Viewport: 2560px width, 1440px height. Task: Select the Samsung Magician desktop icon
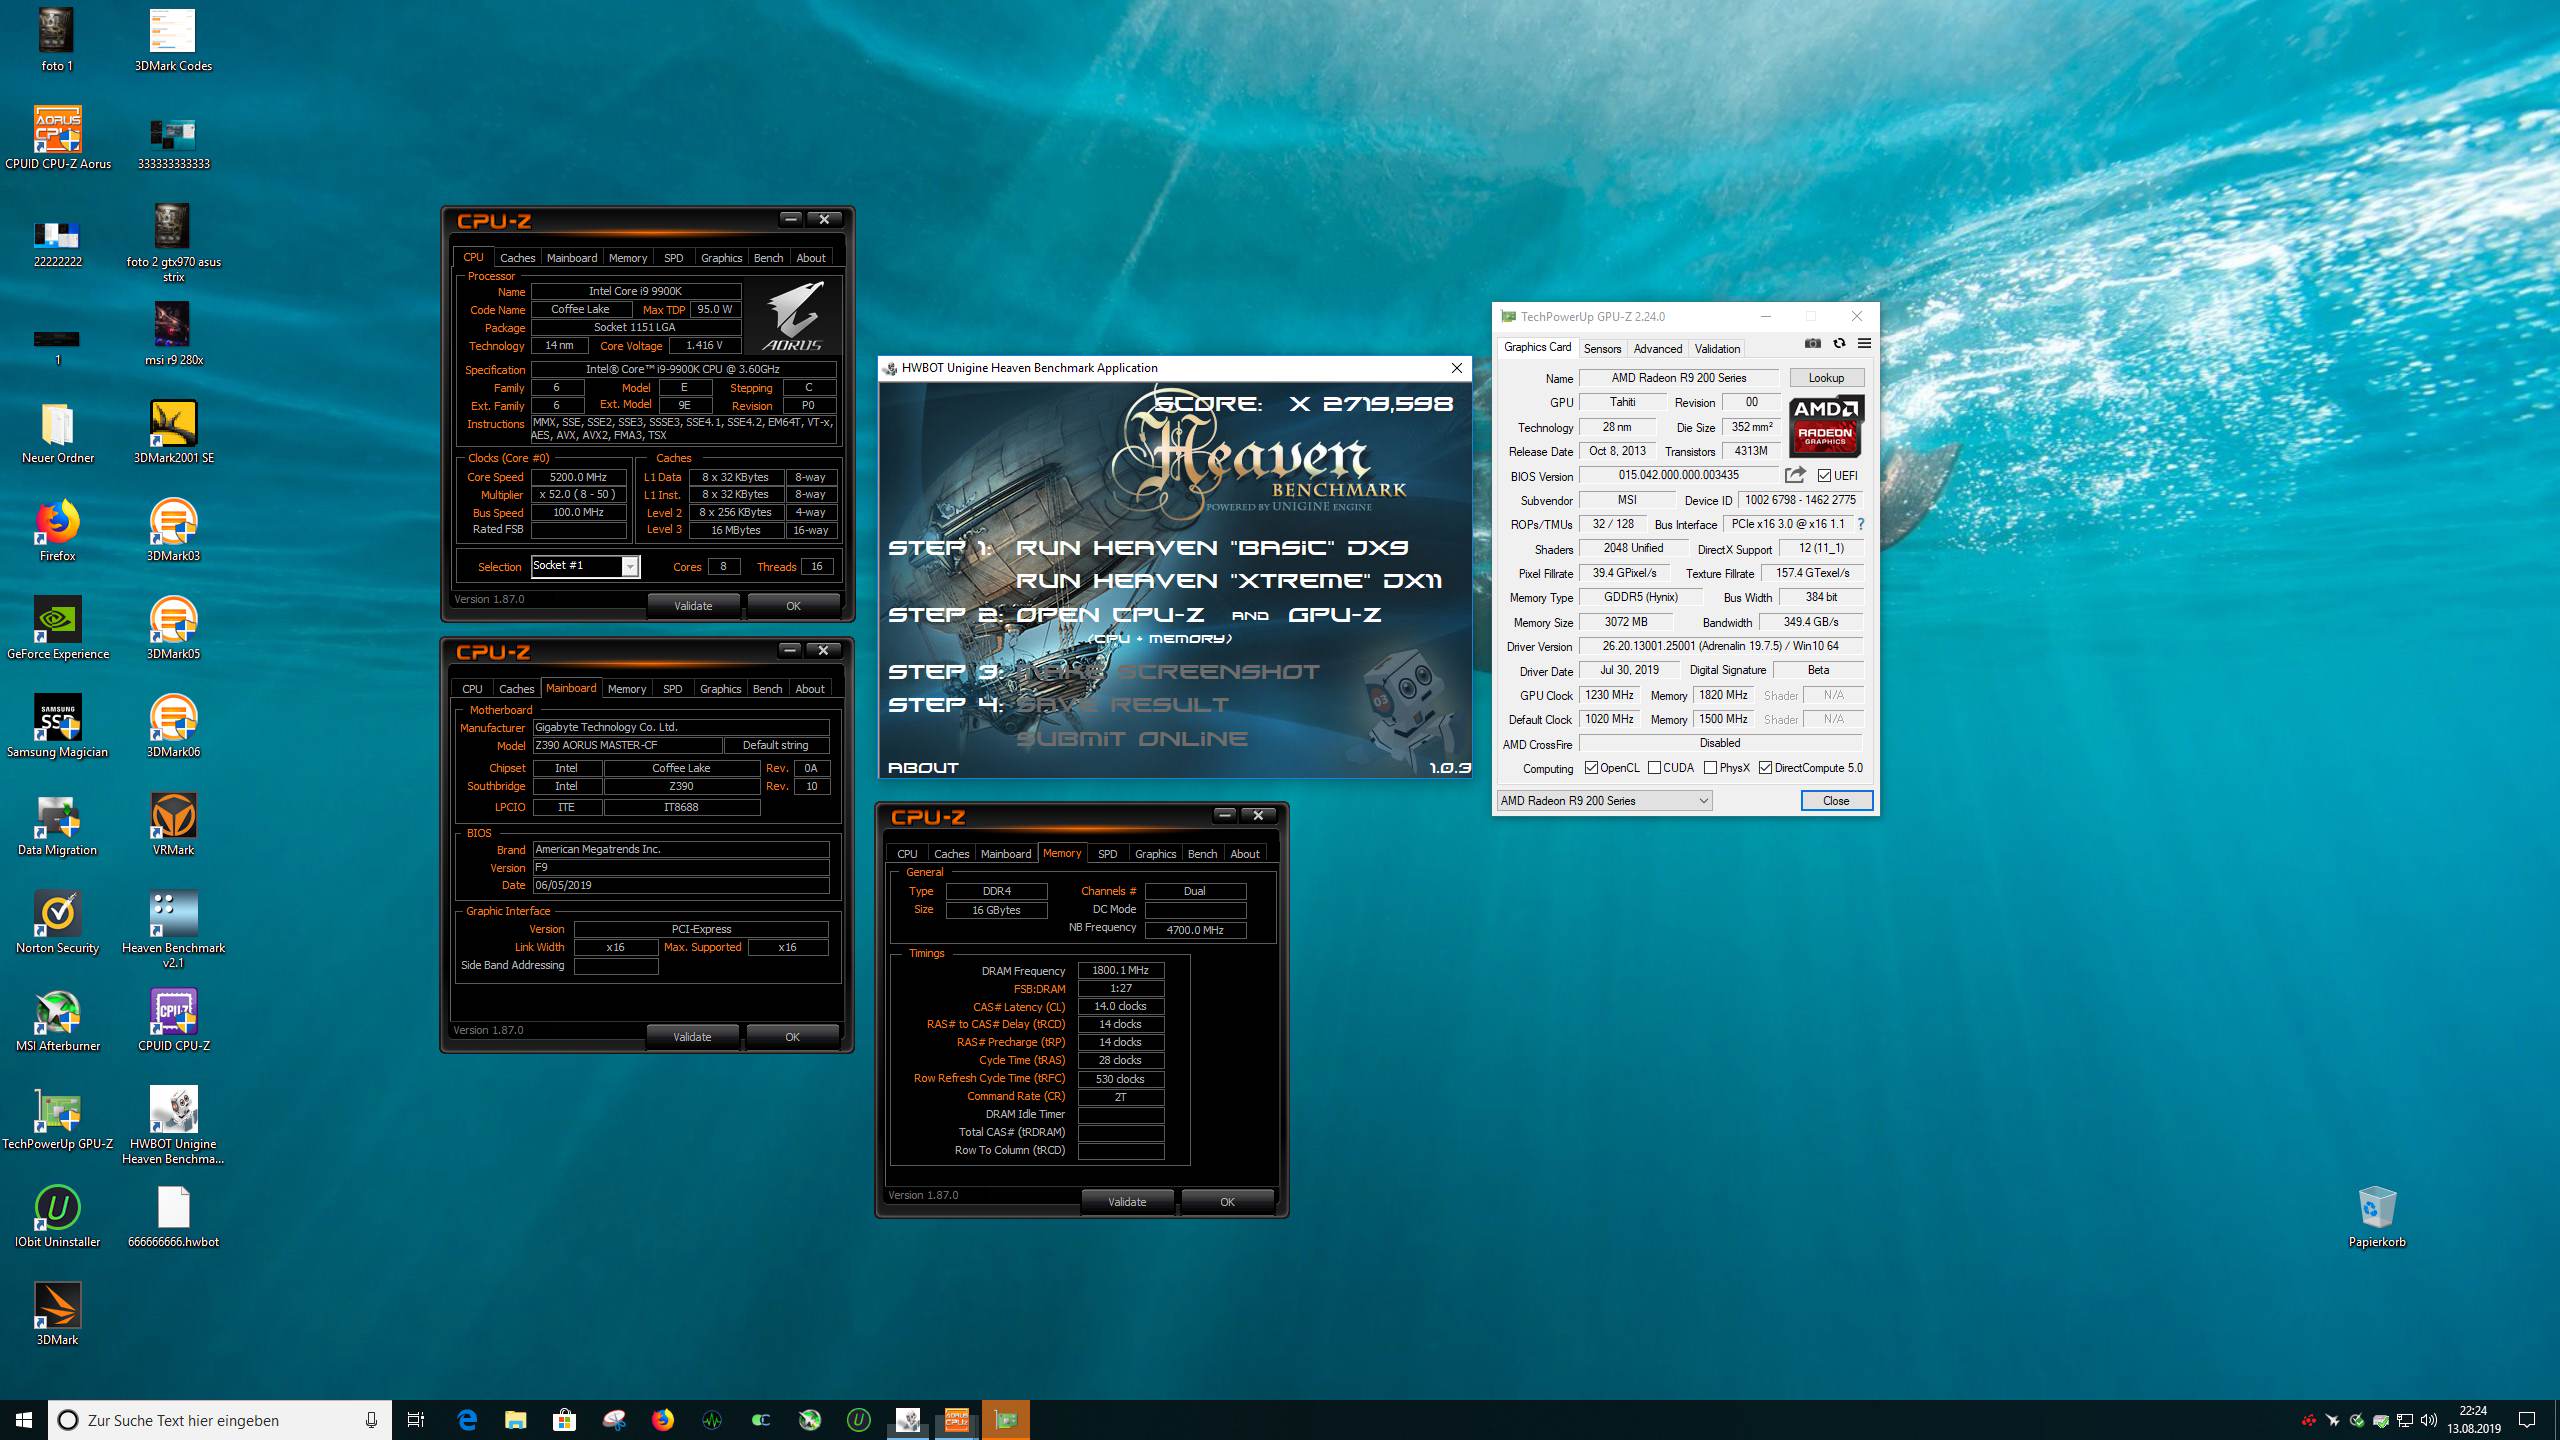(x=58, y=726)
